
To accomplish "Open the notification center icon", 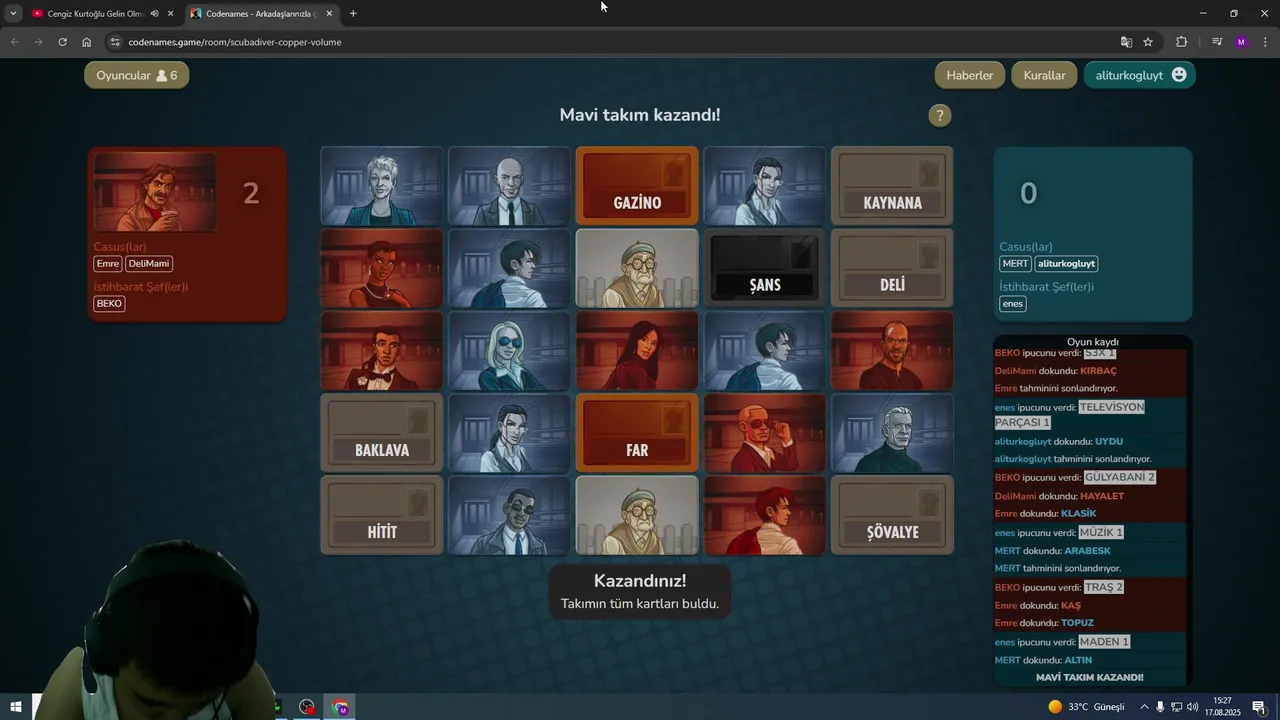I will [x=1259, y=707].
